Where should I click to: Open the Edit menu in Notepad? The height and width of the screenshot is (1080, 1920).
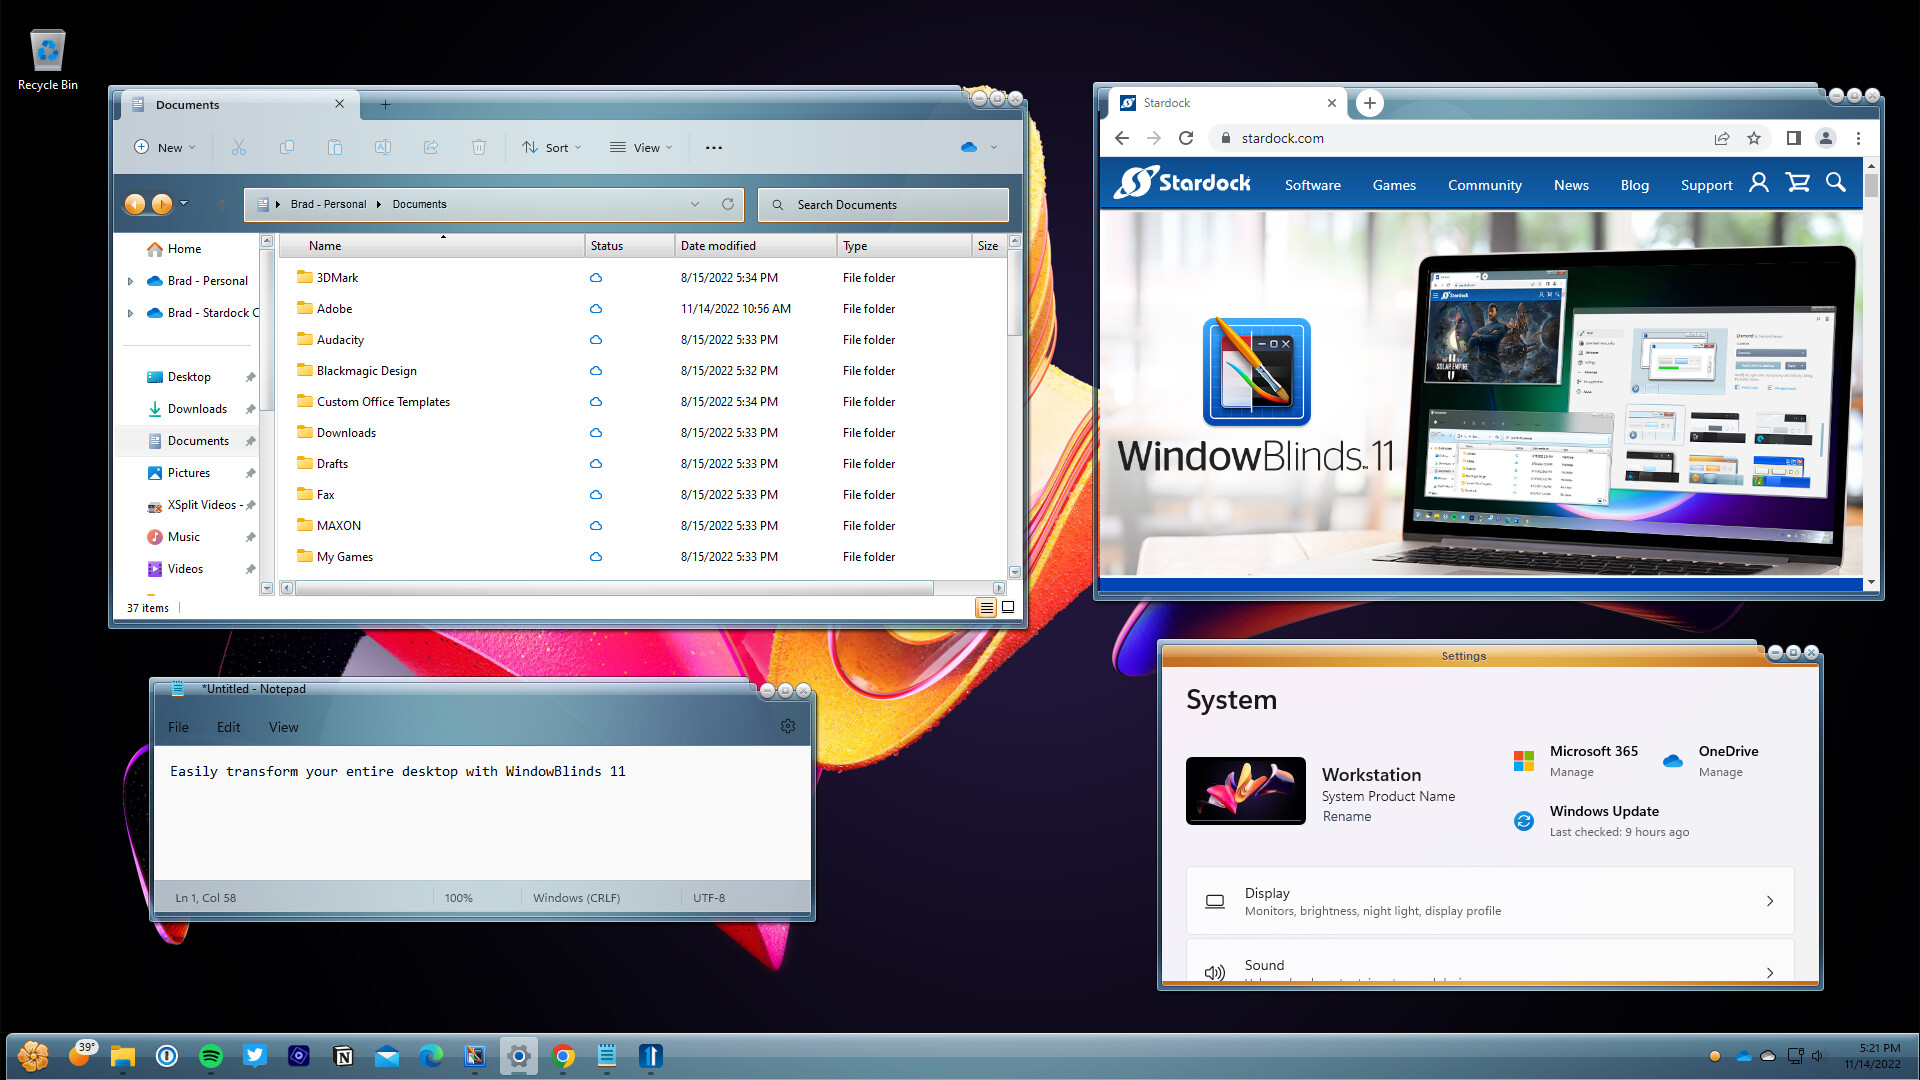[x=228, y=727]
